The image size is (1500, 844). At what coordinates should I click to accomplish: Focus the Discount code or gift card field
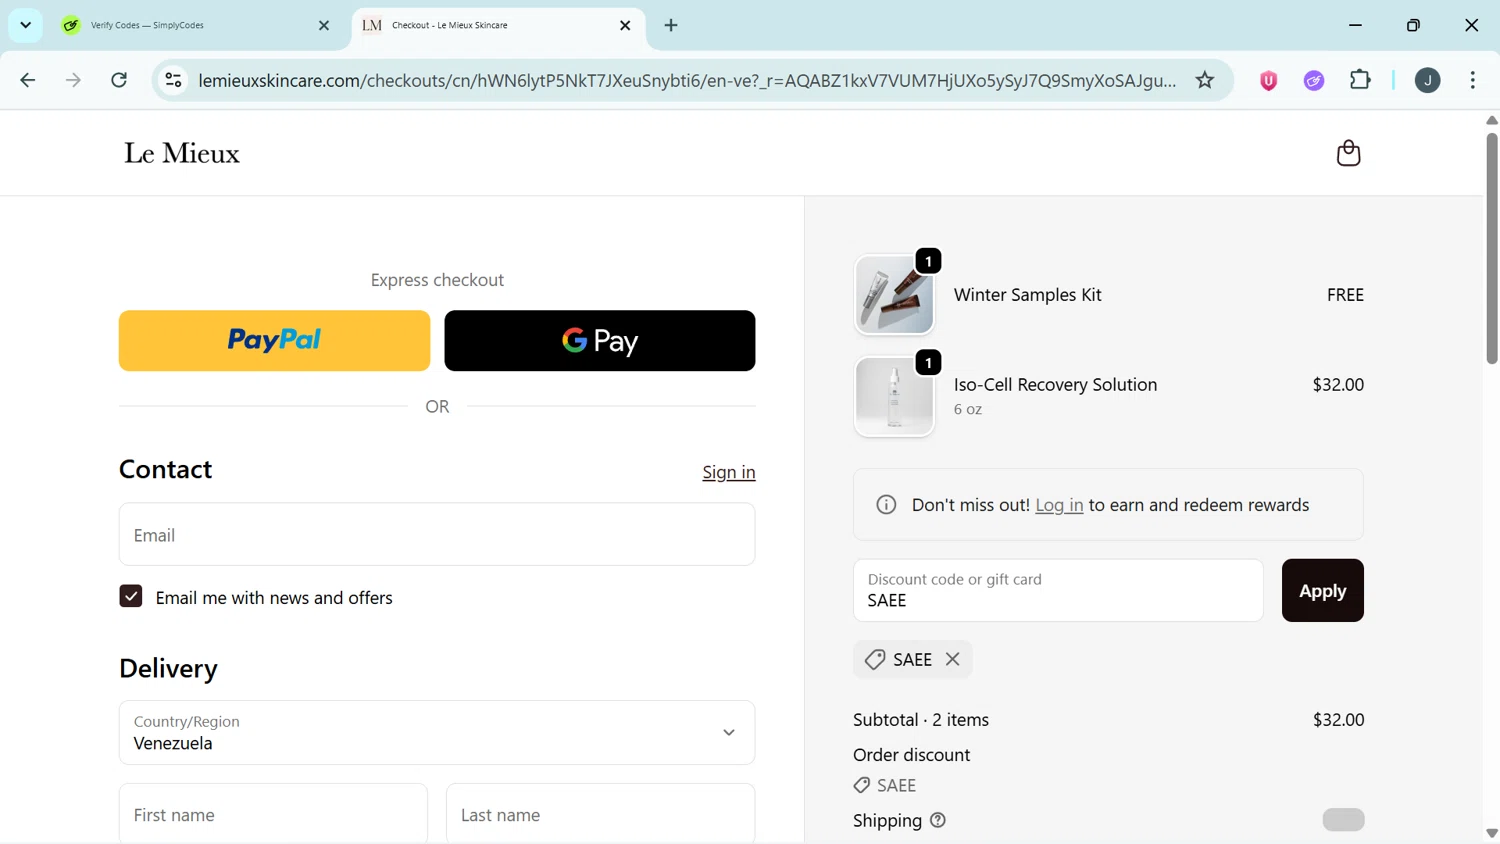point(1058,591)
